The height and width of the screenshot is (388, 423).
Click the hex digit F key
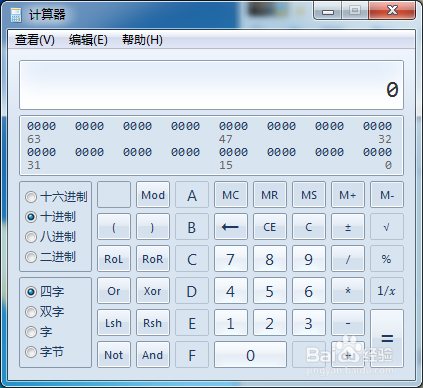(192, 355)
